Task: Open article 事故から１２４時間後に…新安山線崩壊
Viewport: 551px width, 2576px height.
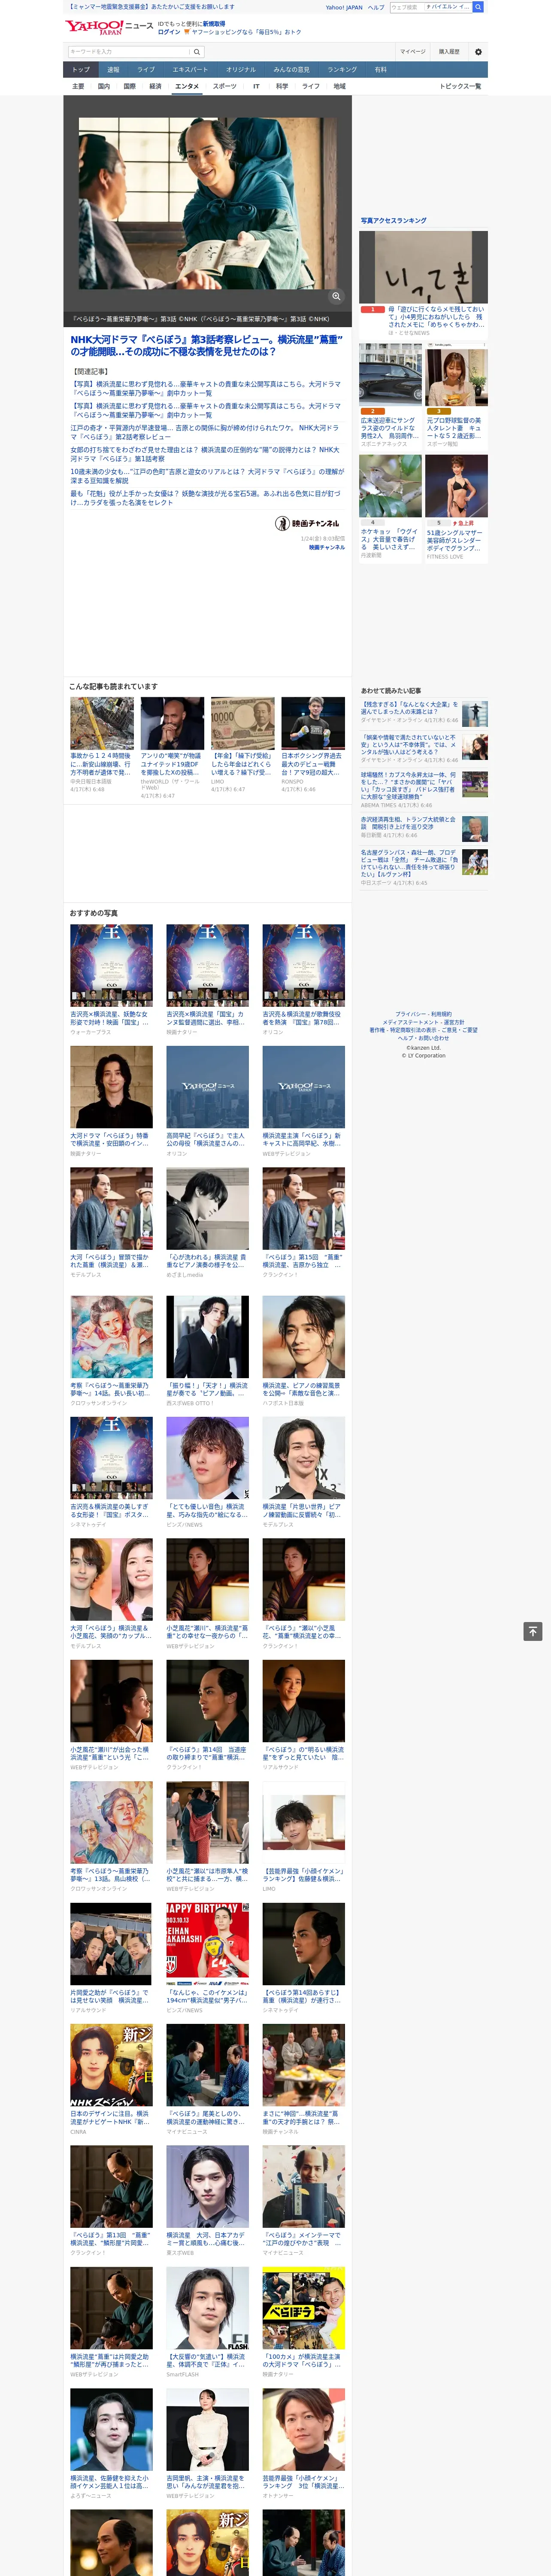Action: pyautogui.click(x=101, y=764)
